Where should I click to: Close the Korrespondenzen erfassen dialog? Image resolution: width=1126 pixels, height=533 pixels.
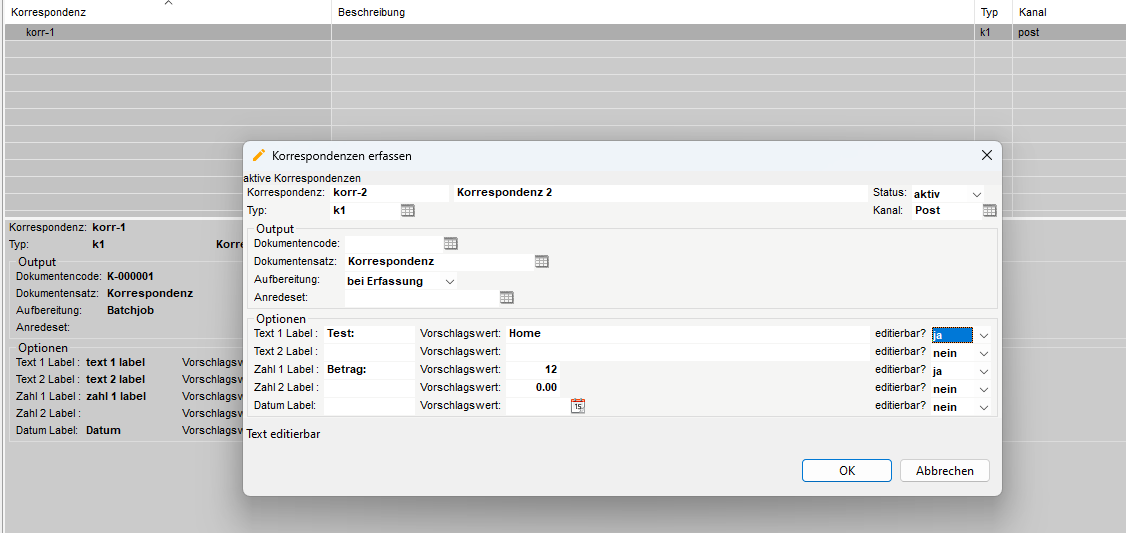click(986, 156)
